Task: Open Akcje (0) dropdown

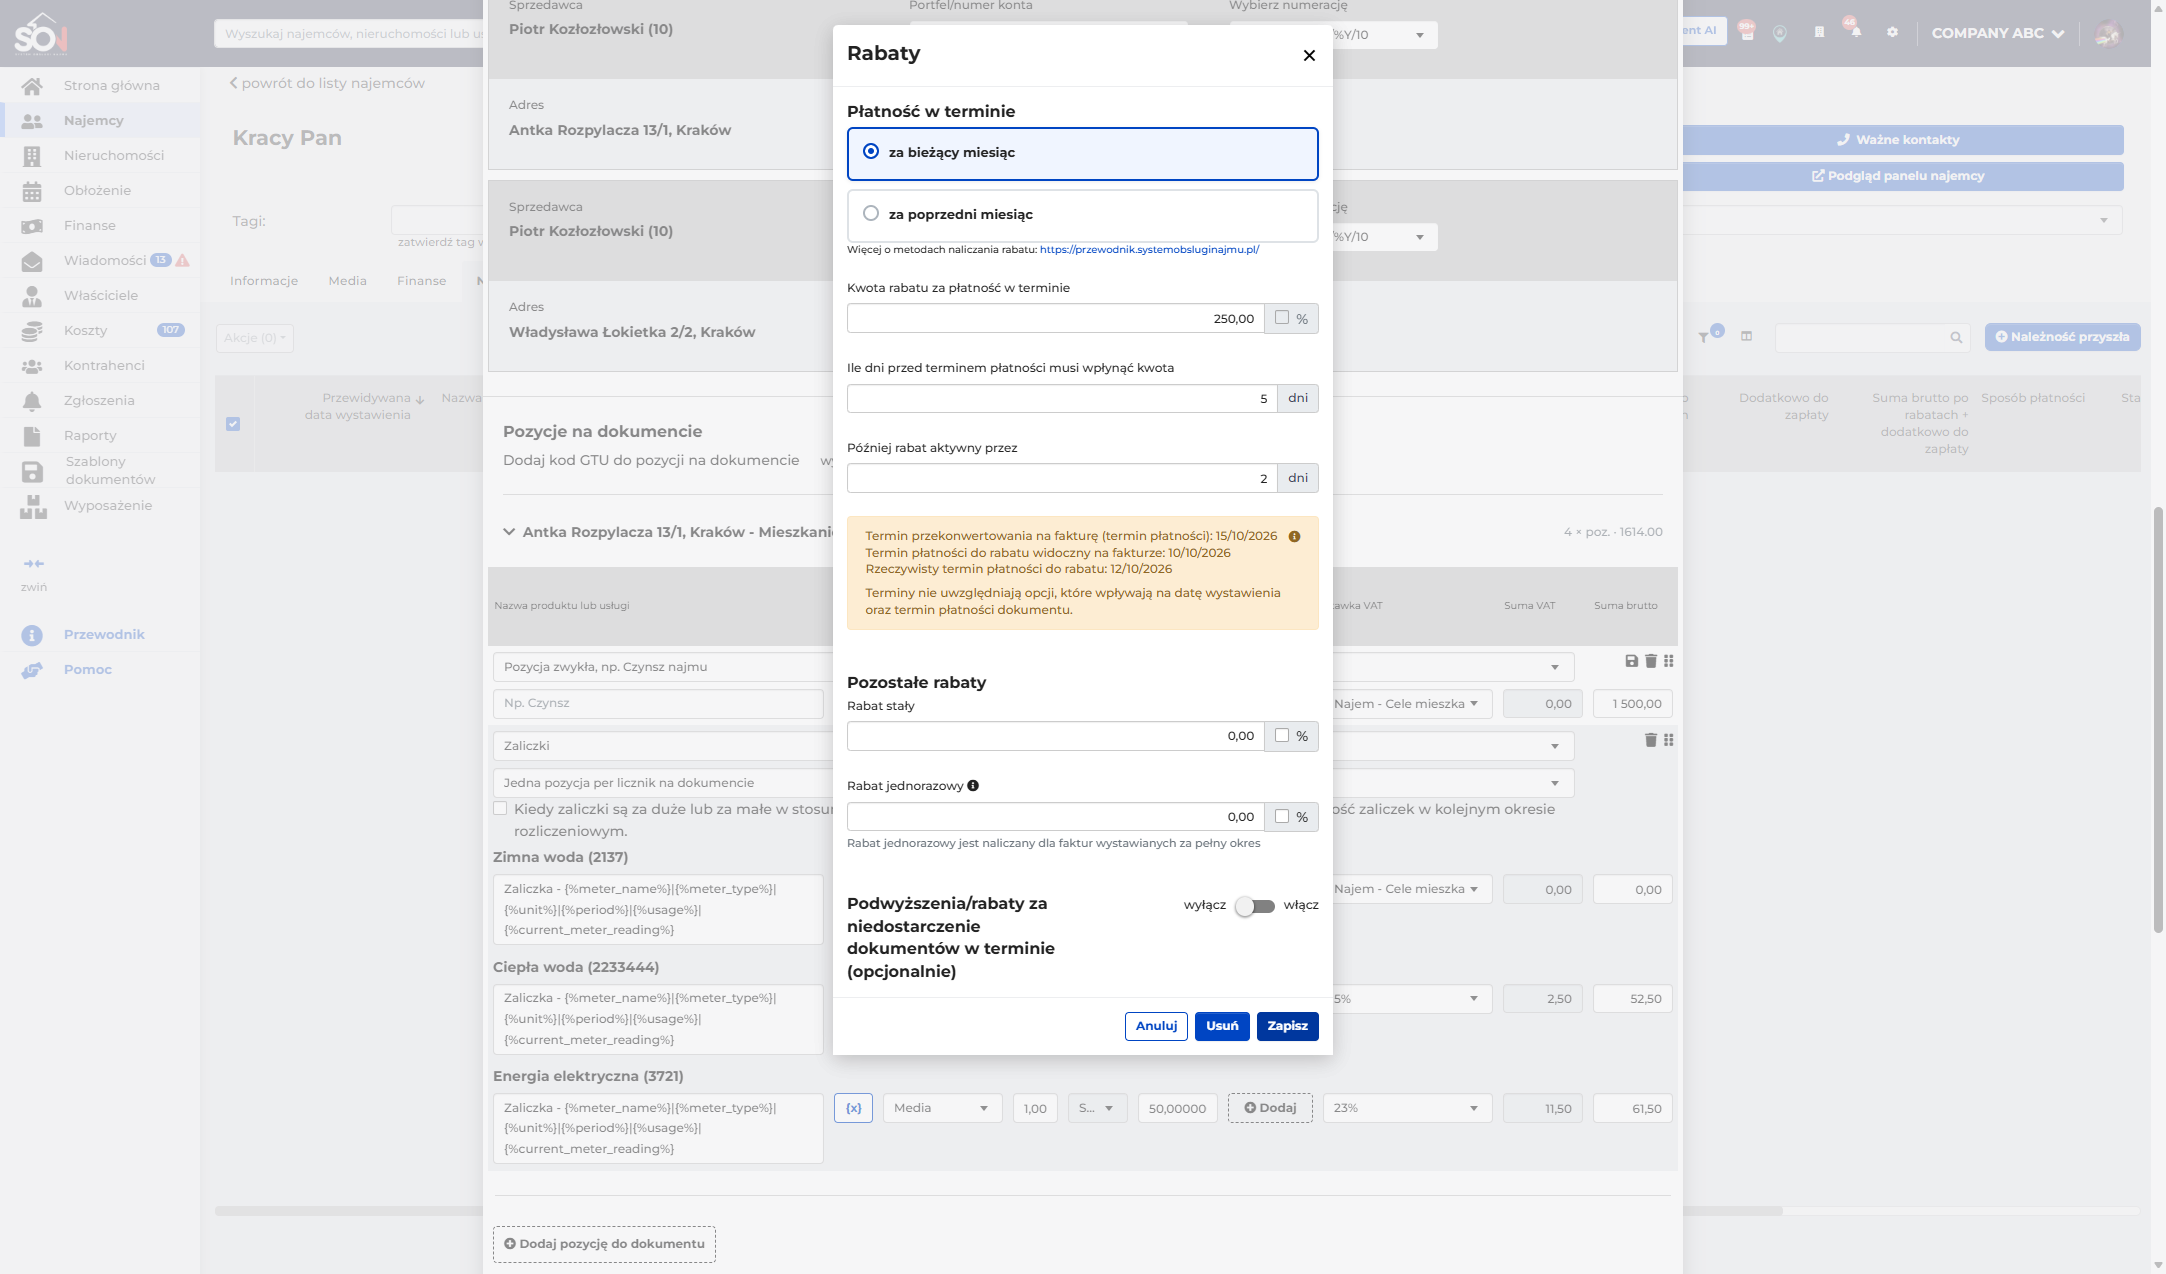Action: 255,338
